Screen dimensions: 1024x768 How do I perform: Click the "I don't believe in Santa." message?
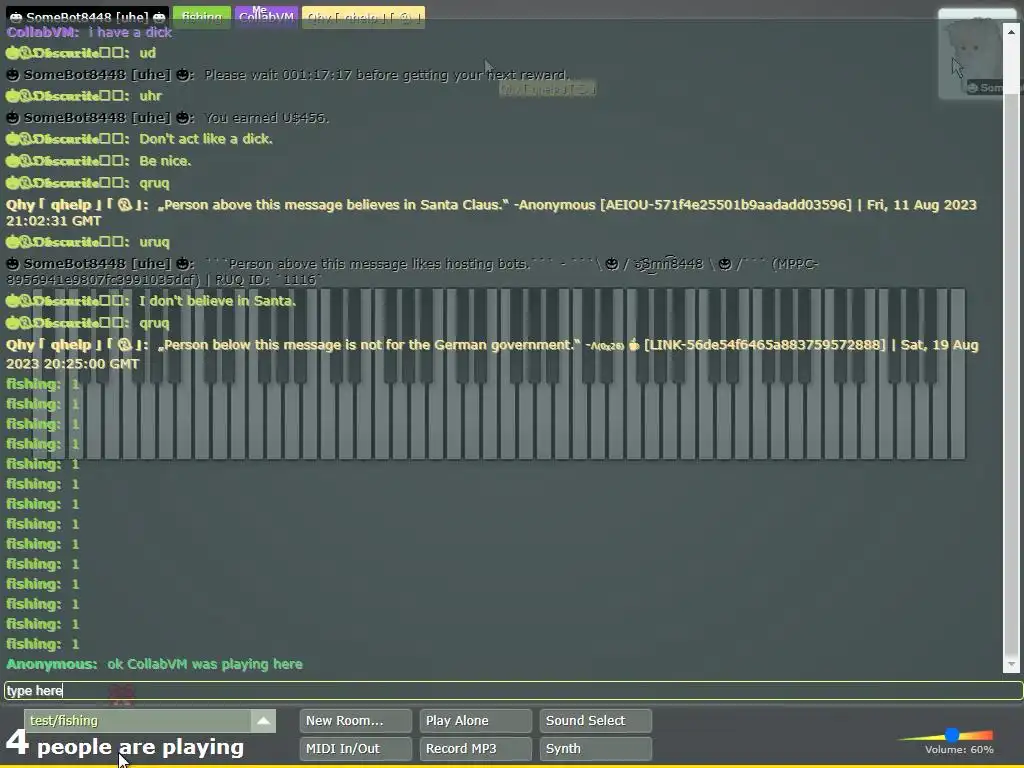(x=217, y=300)
